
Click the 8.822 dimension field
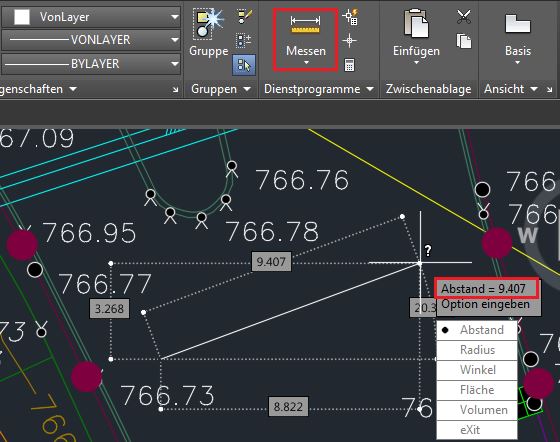pyautogui.click(x=288, y=406)
